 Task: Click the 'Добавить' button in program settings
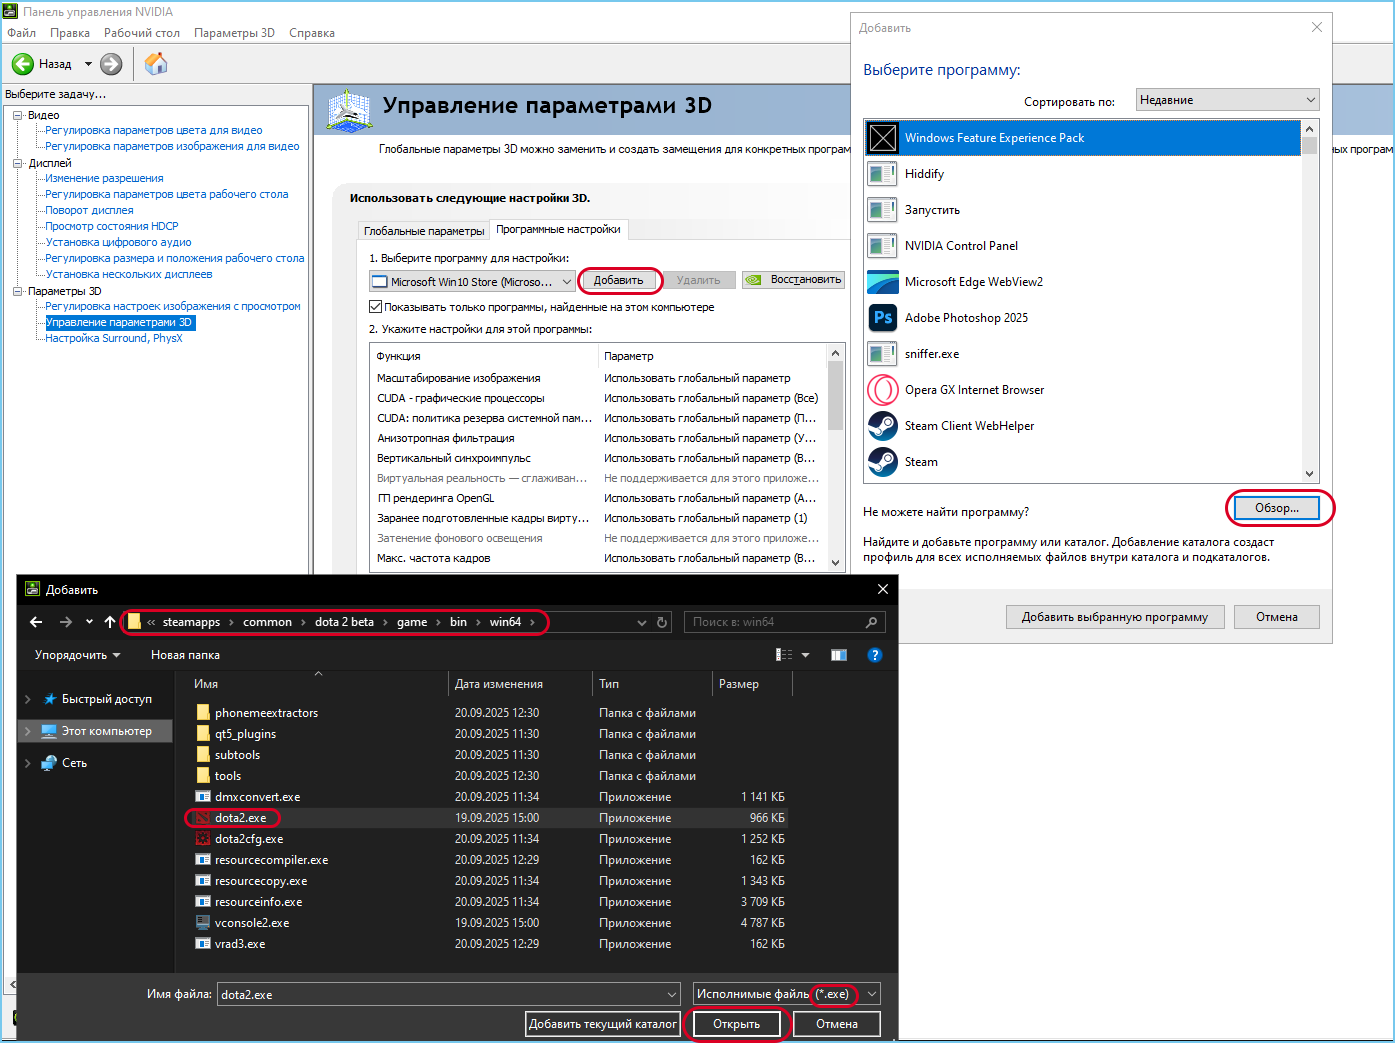[619, 280]
